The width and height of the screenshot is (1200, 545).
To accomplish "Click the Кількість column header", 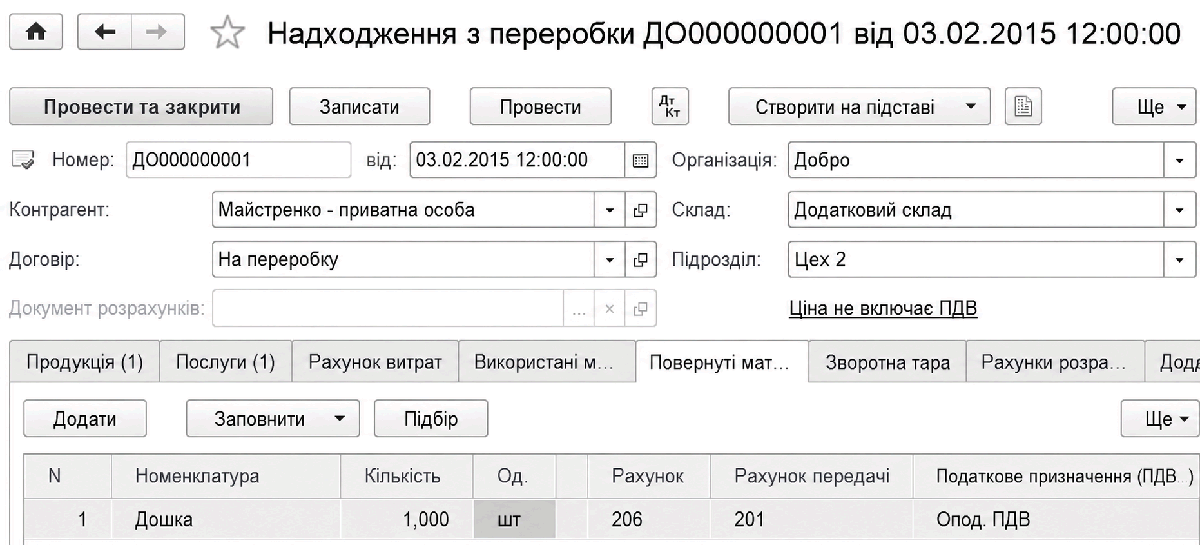I will pos(405,477).
